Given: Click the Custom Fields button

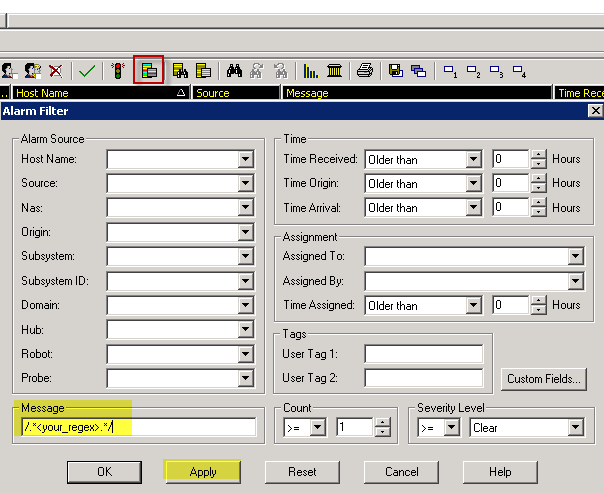Looking at the screenshot, I should 544,379.
